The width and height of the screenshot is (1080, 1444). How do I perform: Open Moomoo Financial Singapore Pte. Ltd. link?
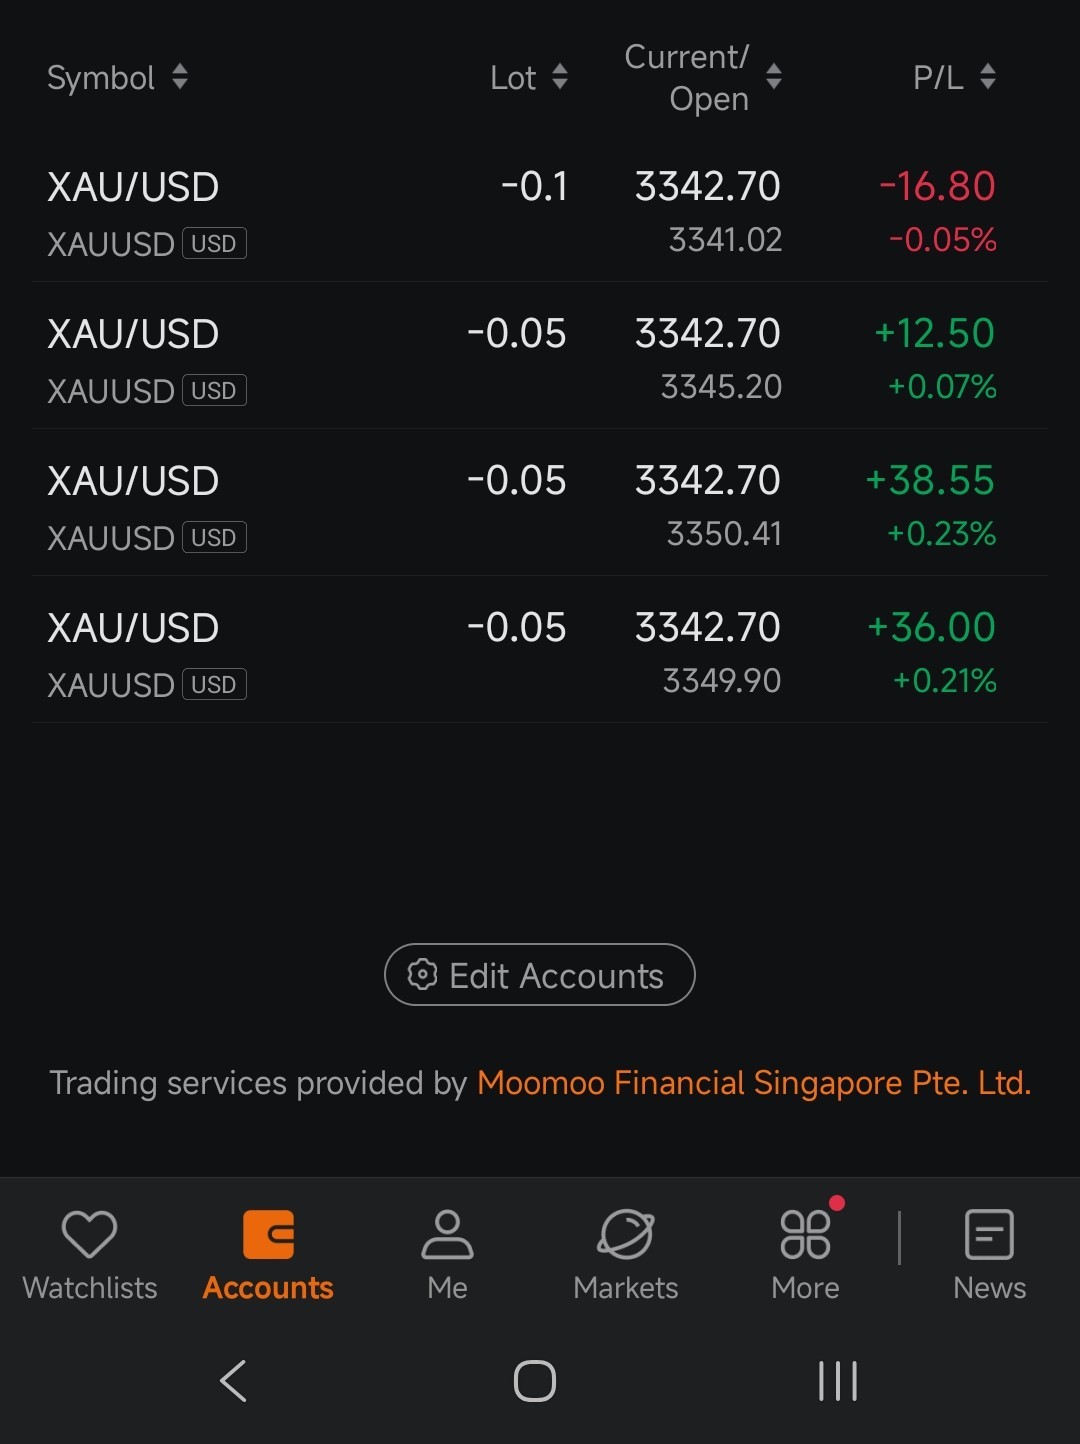coord(754,1083)
